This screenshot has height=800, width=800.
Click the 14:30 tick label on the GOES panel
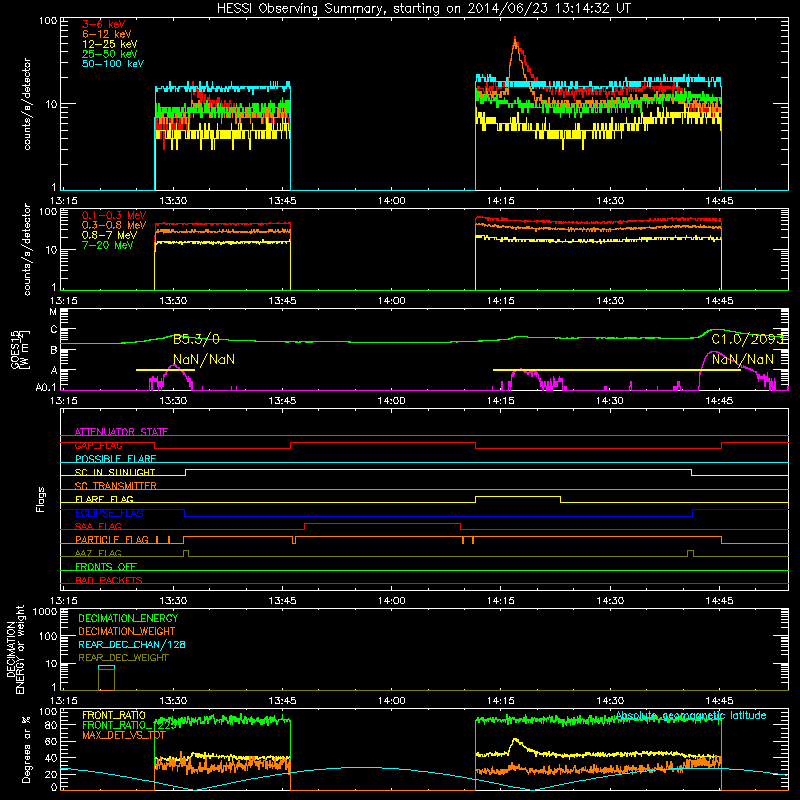click(x=610, y=401)
